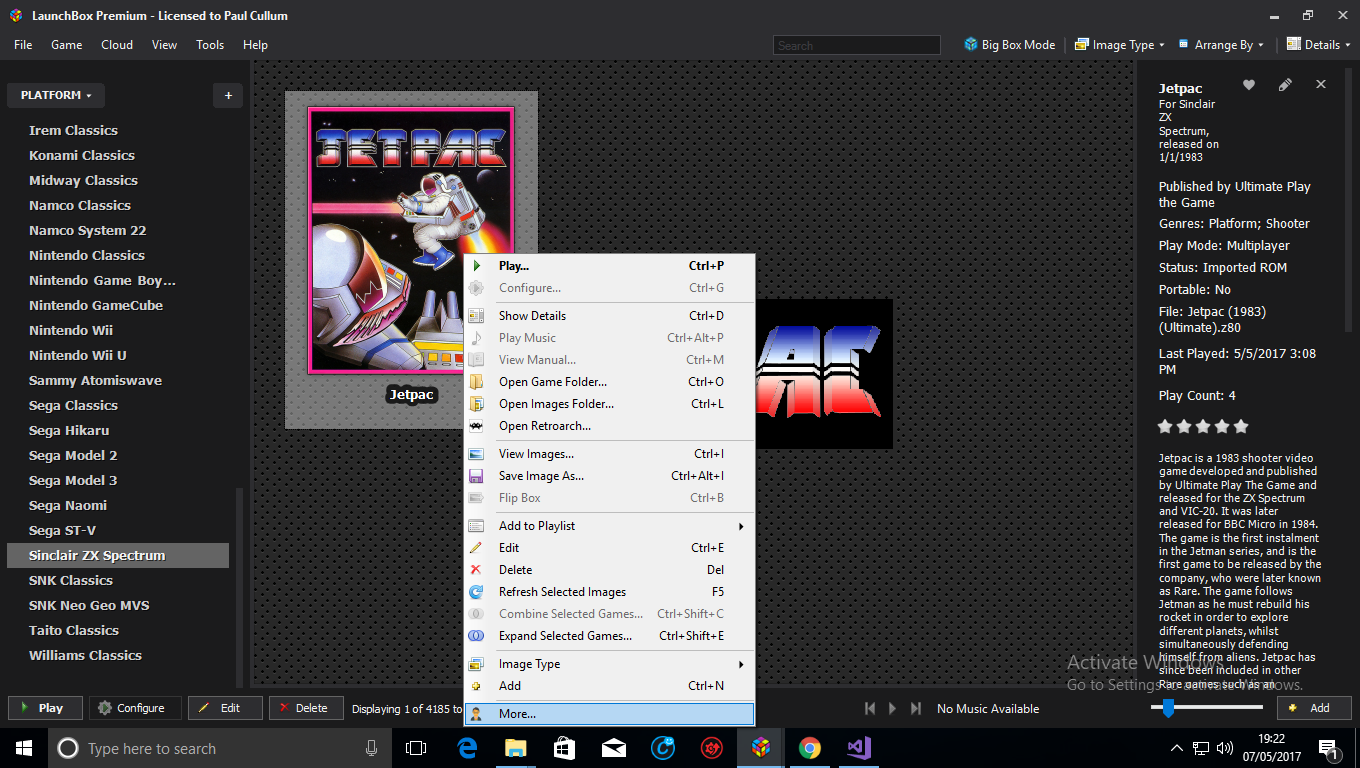
Task: Open the View menu
Action: (x=164, y=45)
